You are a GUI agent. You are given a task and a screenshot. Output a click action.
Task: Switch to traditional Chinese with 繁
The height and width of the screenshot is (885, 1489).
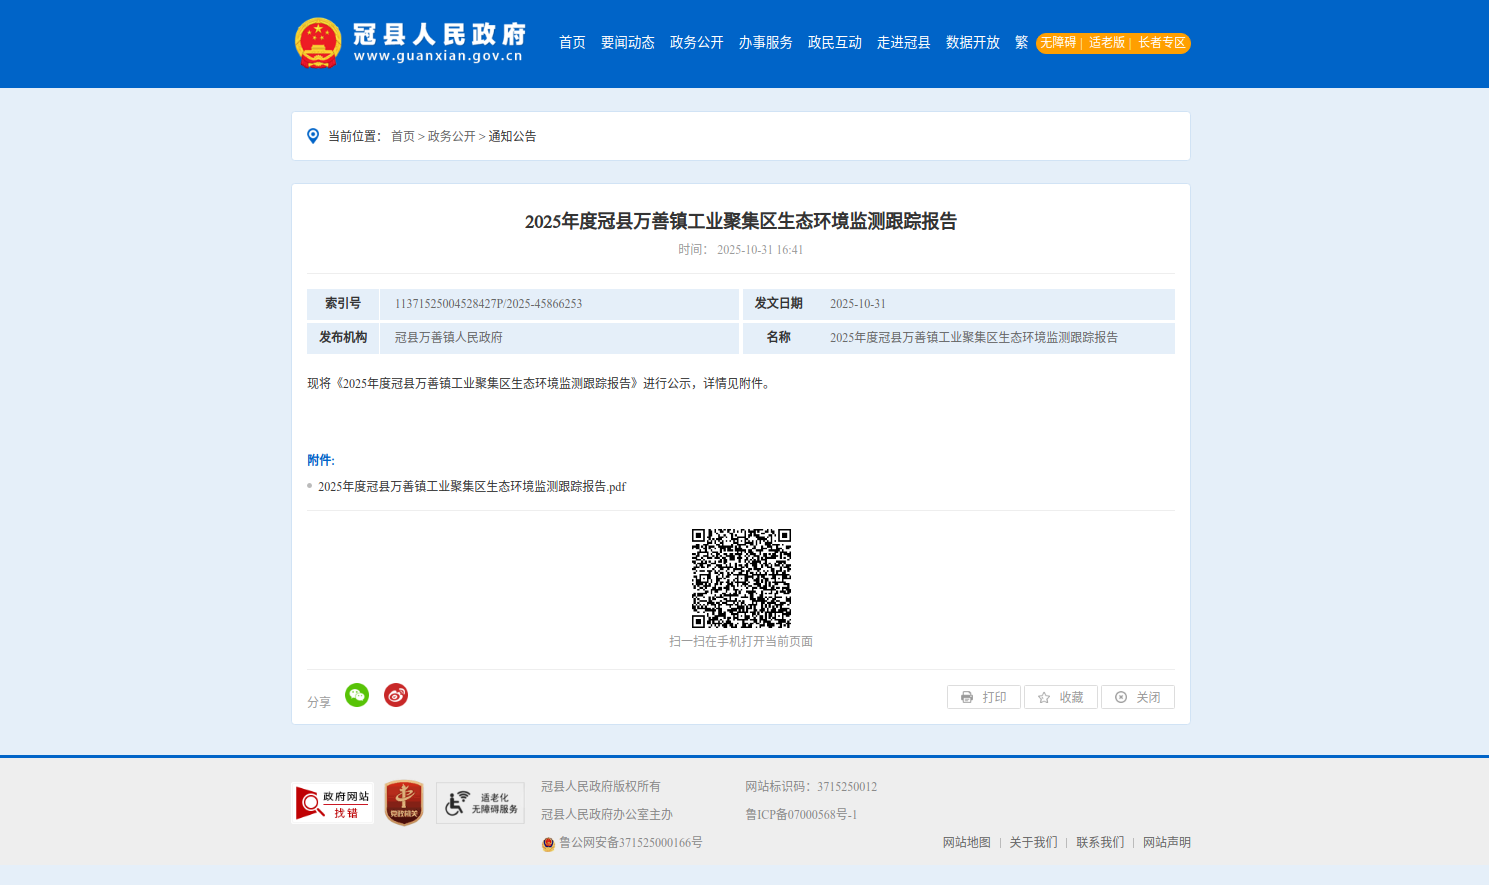click(x=1021, y=43)
